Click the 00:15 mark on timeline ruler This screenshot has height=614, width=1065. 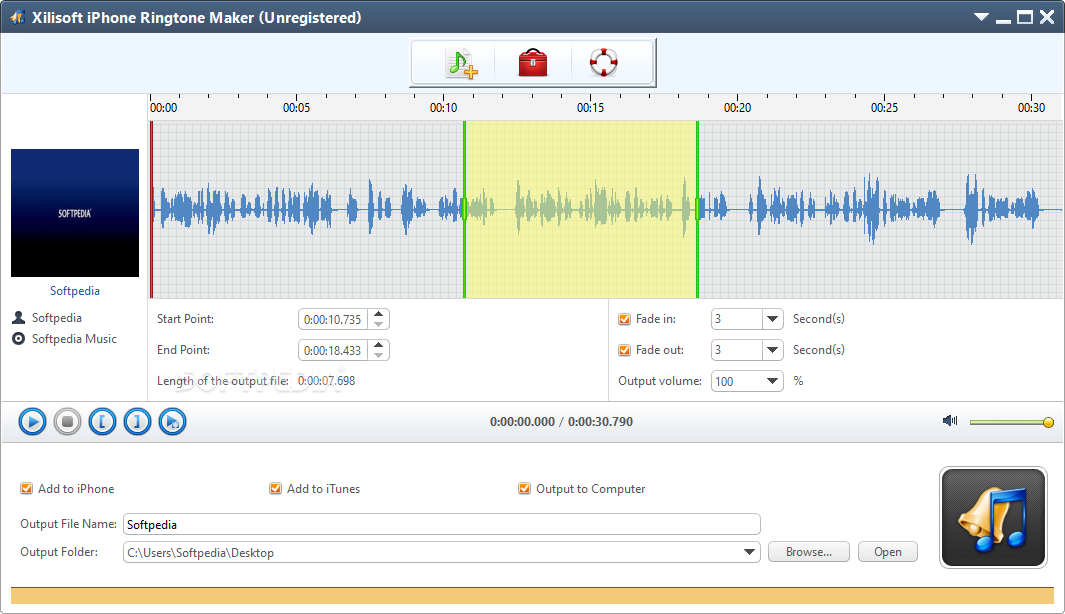tap(590, 107)
